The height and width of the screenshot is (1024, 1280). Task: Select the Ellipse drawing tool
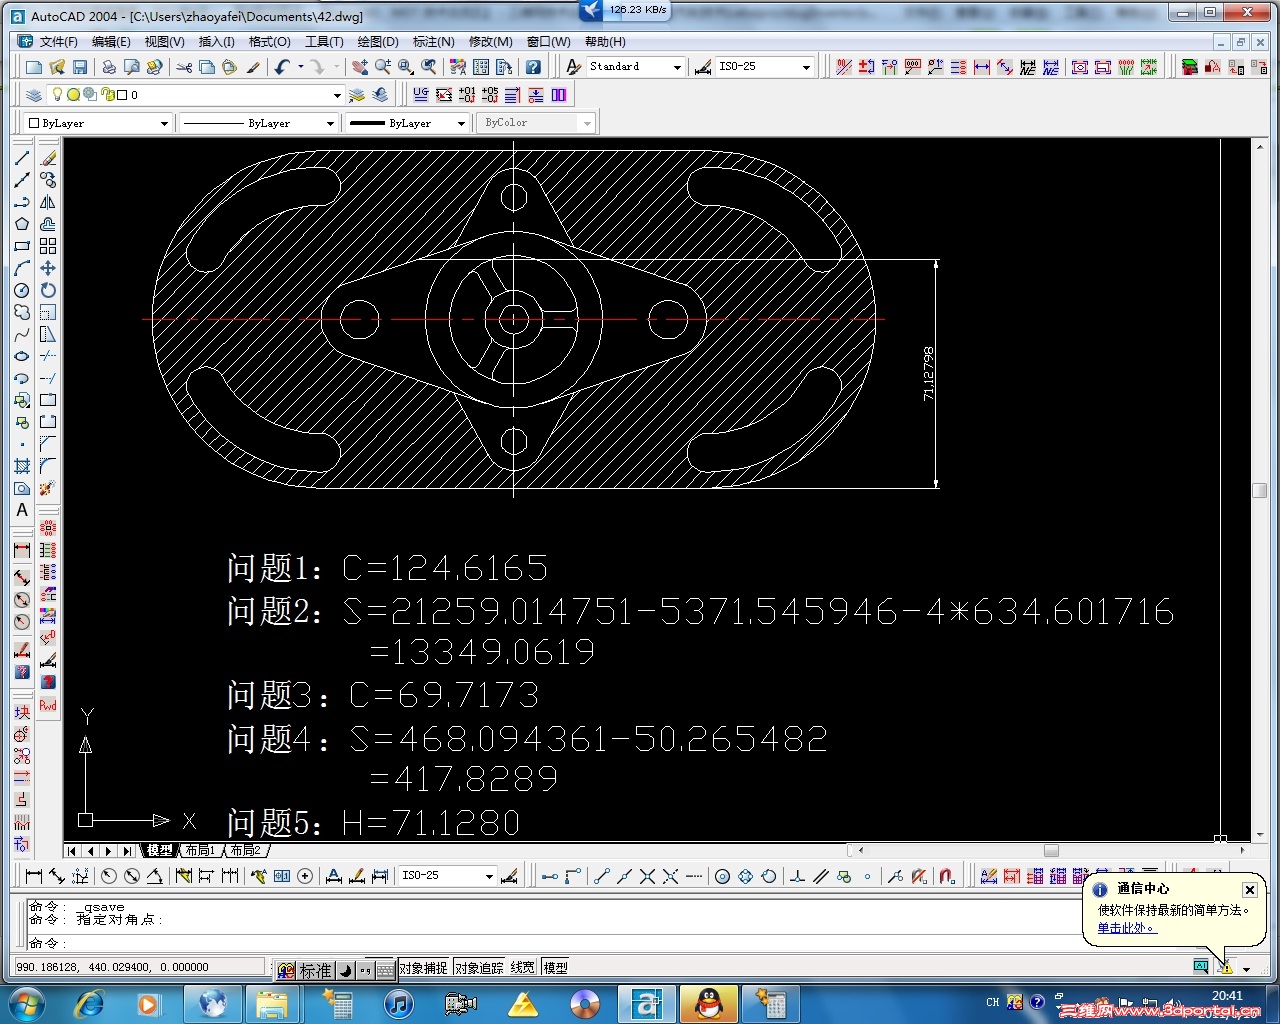point(22,356)
